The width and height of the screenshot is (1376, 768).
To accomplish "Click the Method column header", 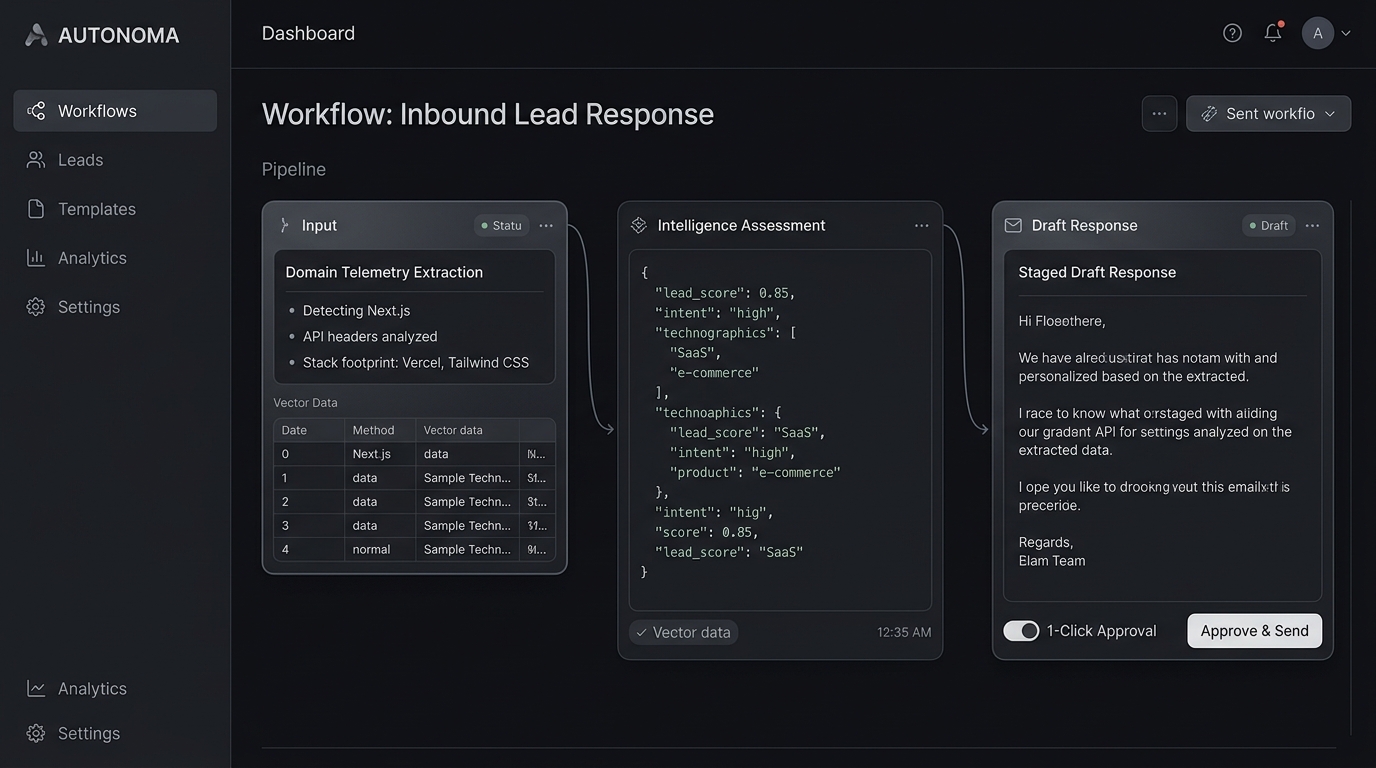I will [x=380, y=430].
